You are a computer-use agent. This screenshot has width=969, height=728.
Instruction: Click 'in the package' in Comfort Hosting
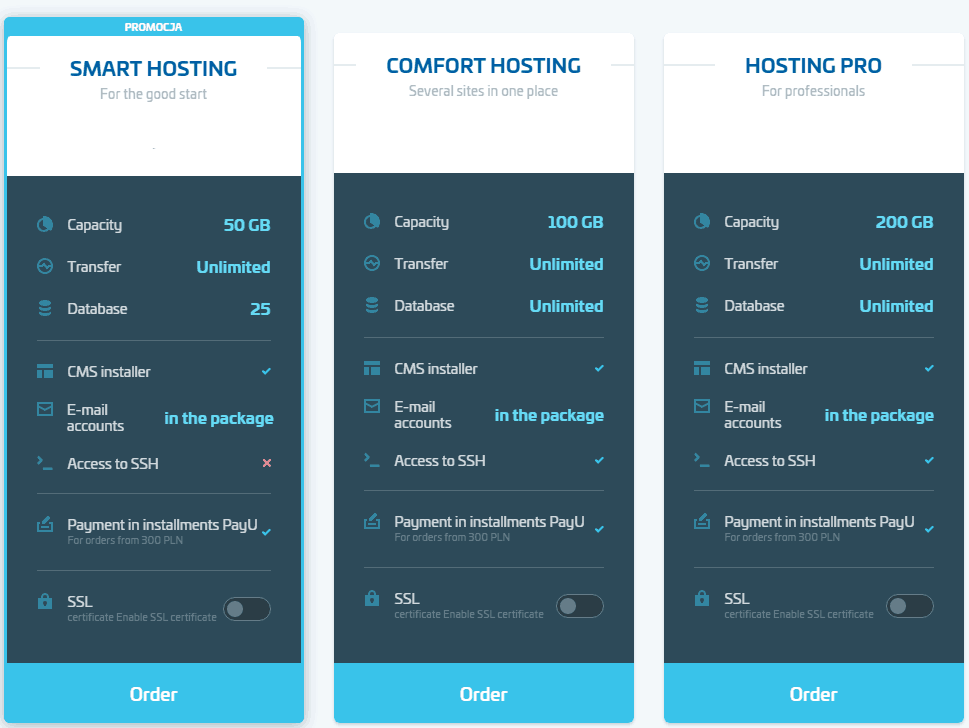point(549,415)
